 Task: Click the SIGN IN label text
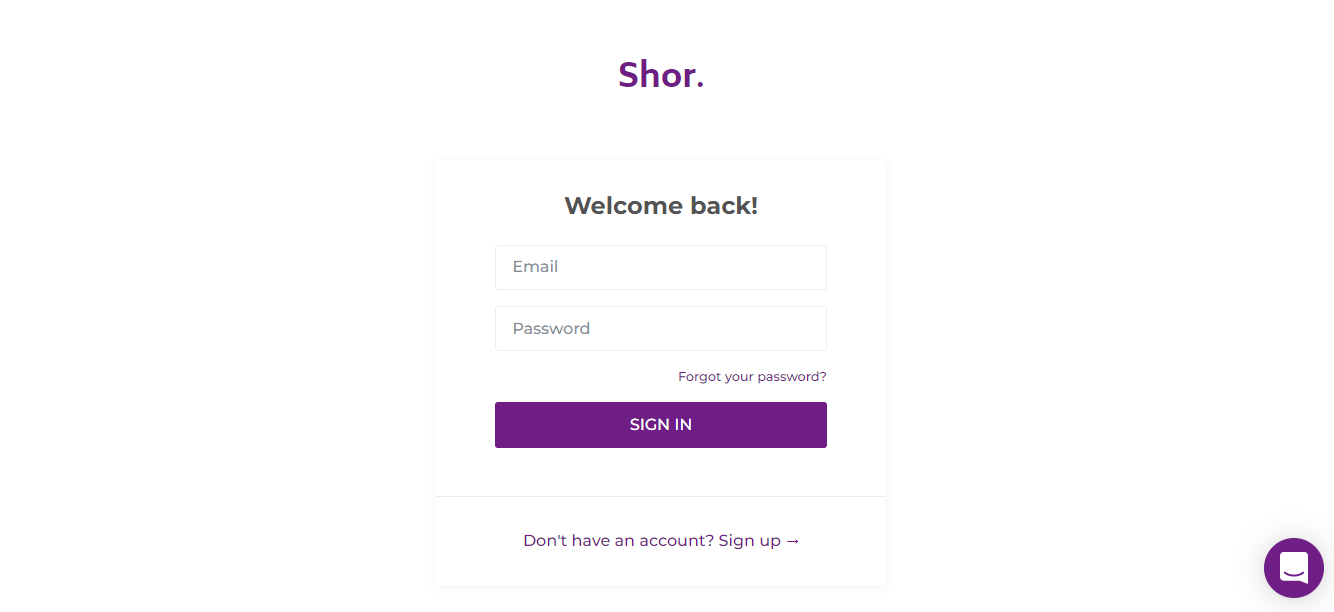(660, 425)
